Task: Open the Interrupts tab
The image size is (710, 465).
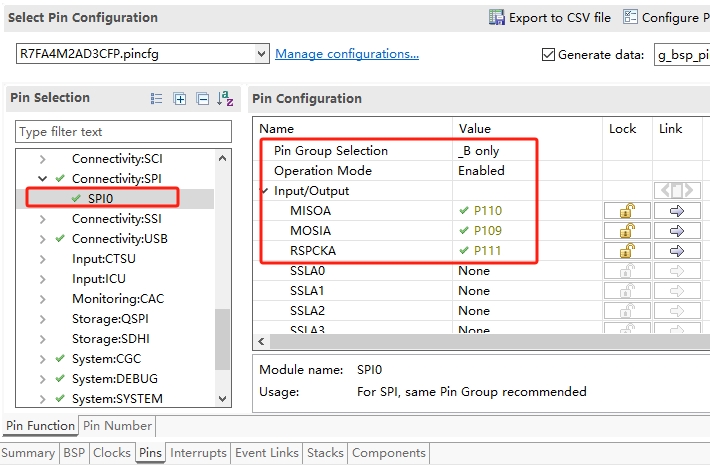Action: (198, 453)
